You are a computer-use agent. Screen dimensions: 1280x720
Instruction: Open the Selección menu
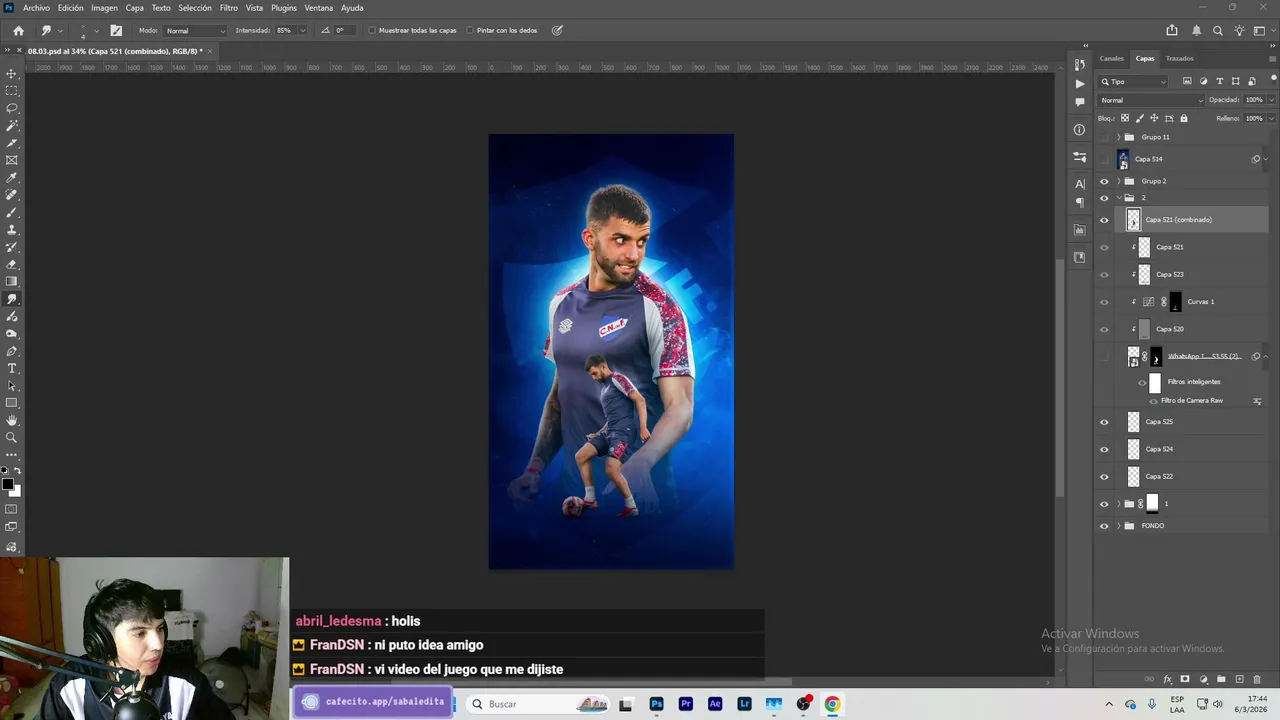coord(195,8)
